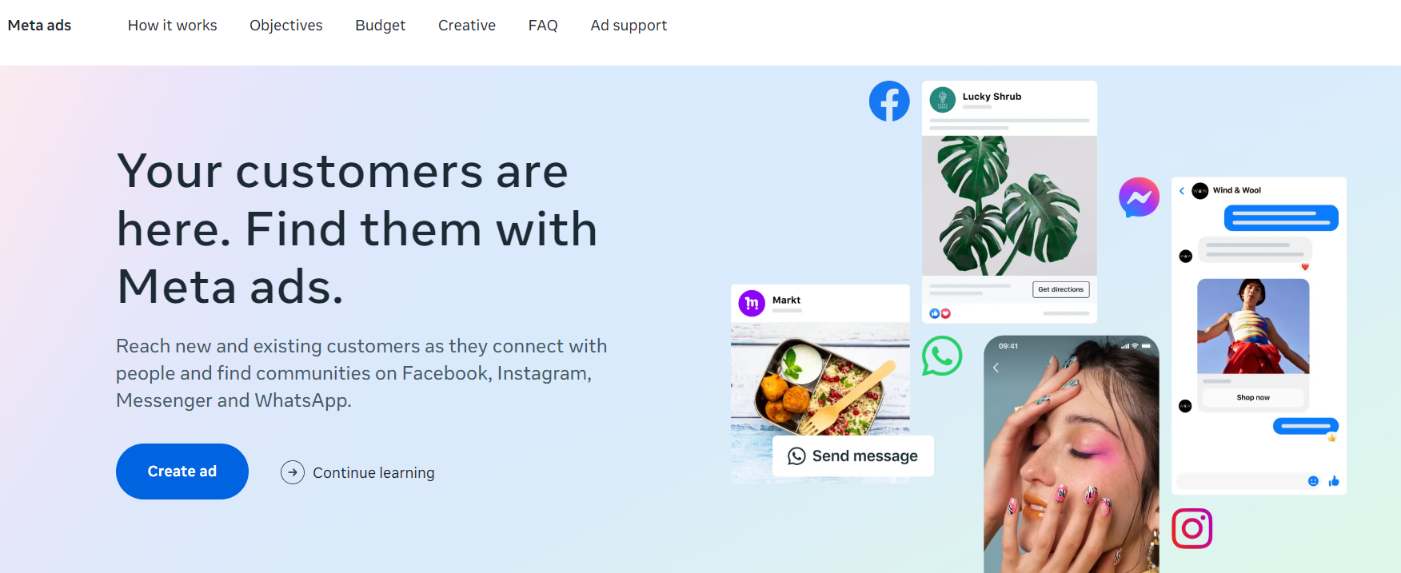Click the Facebook logo icon
Image resolution: width=1401 pixels, height=573 pixels.
(889, 101)
